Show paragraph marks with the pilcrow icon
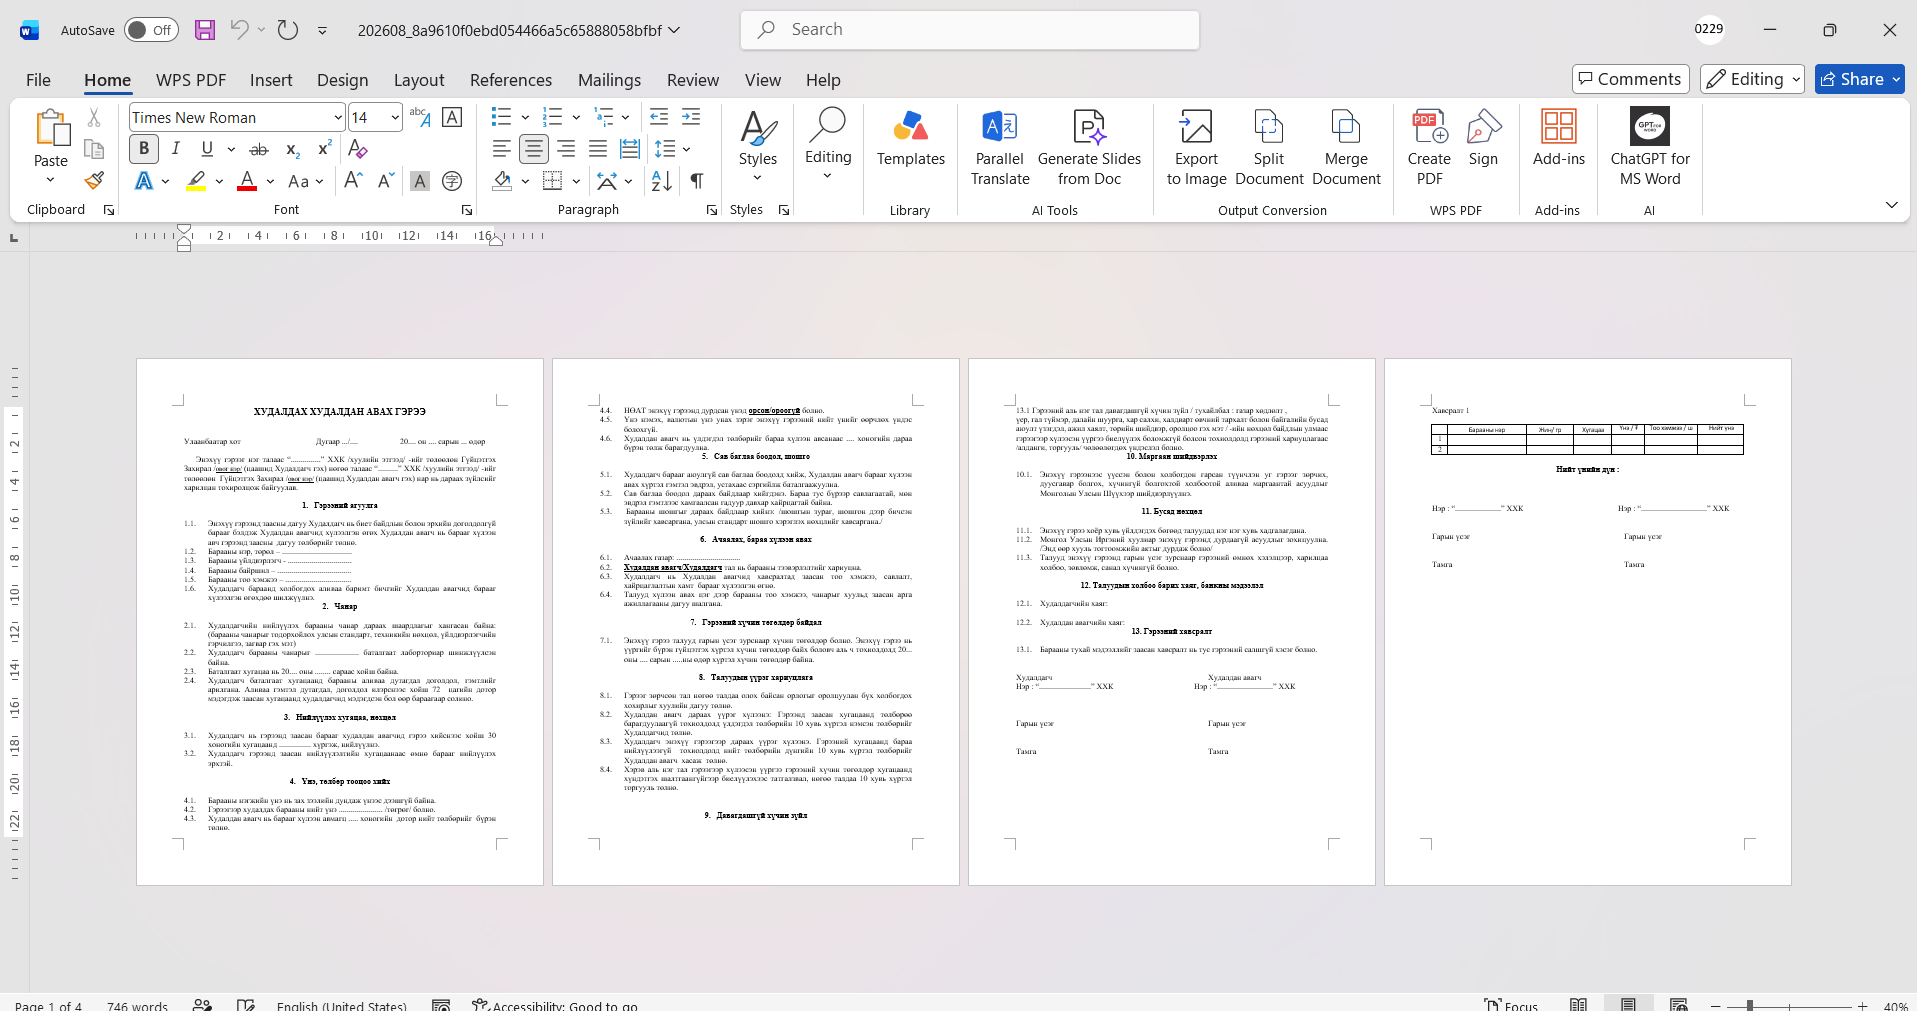Viewport: 1917px width, 1011px height. (697, 181)
